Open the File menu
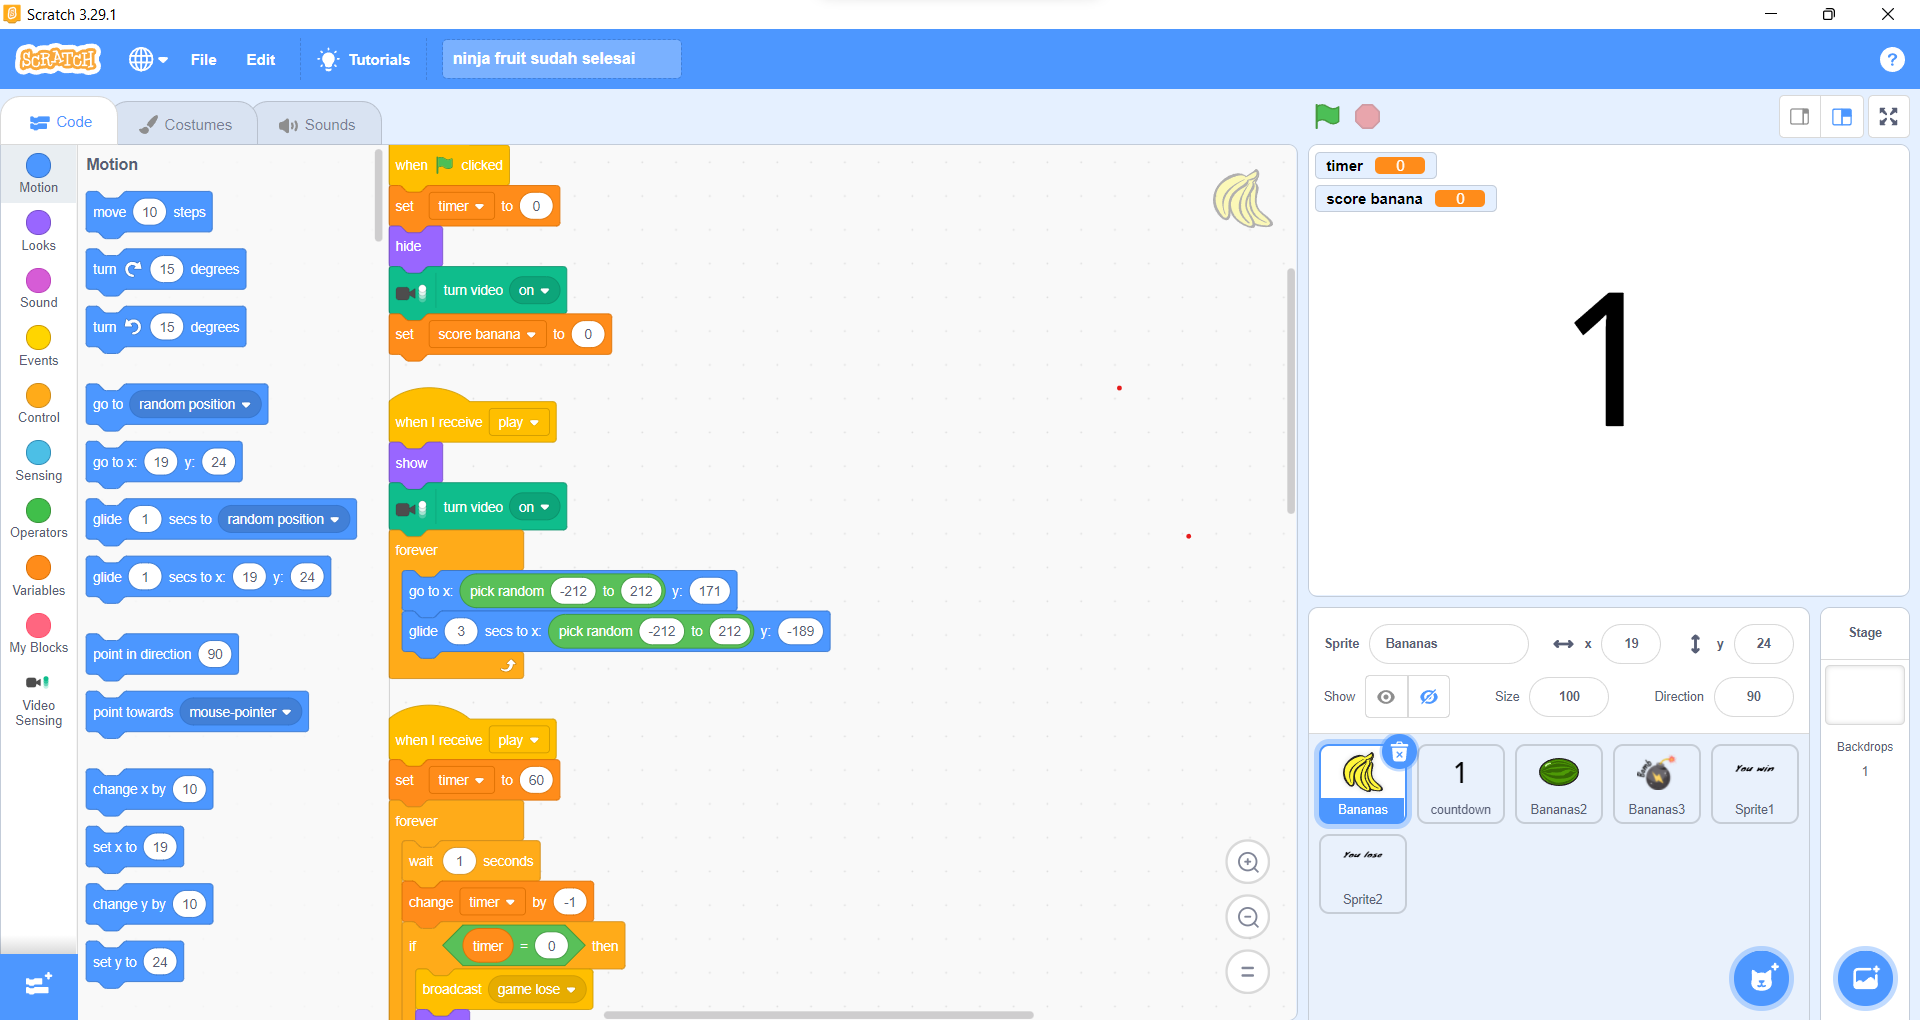The width and height of the screenshot is (1920, 1020). click(x=203, y=59)
